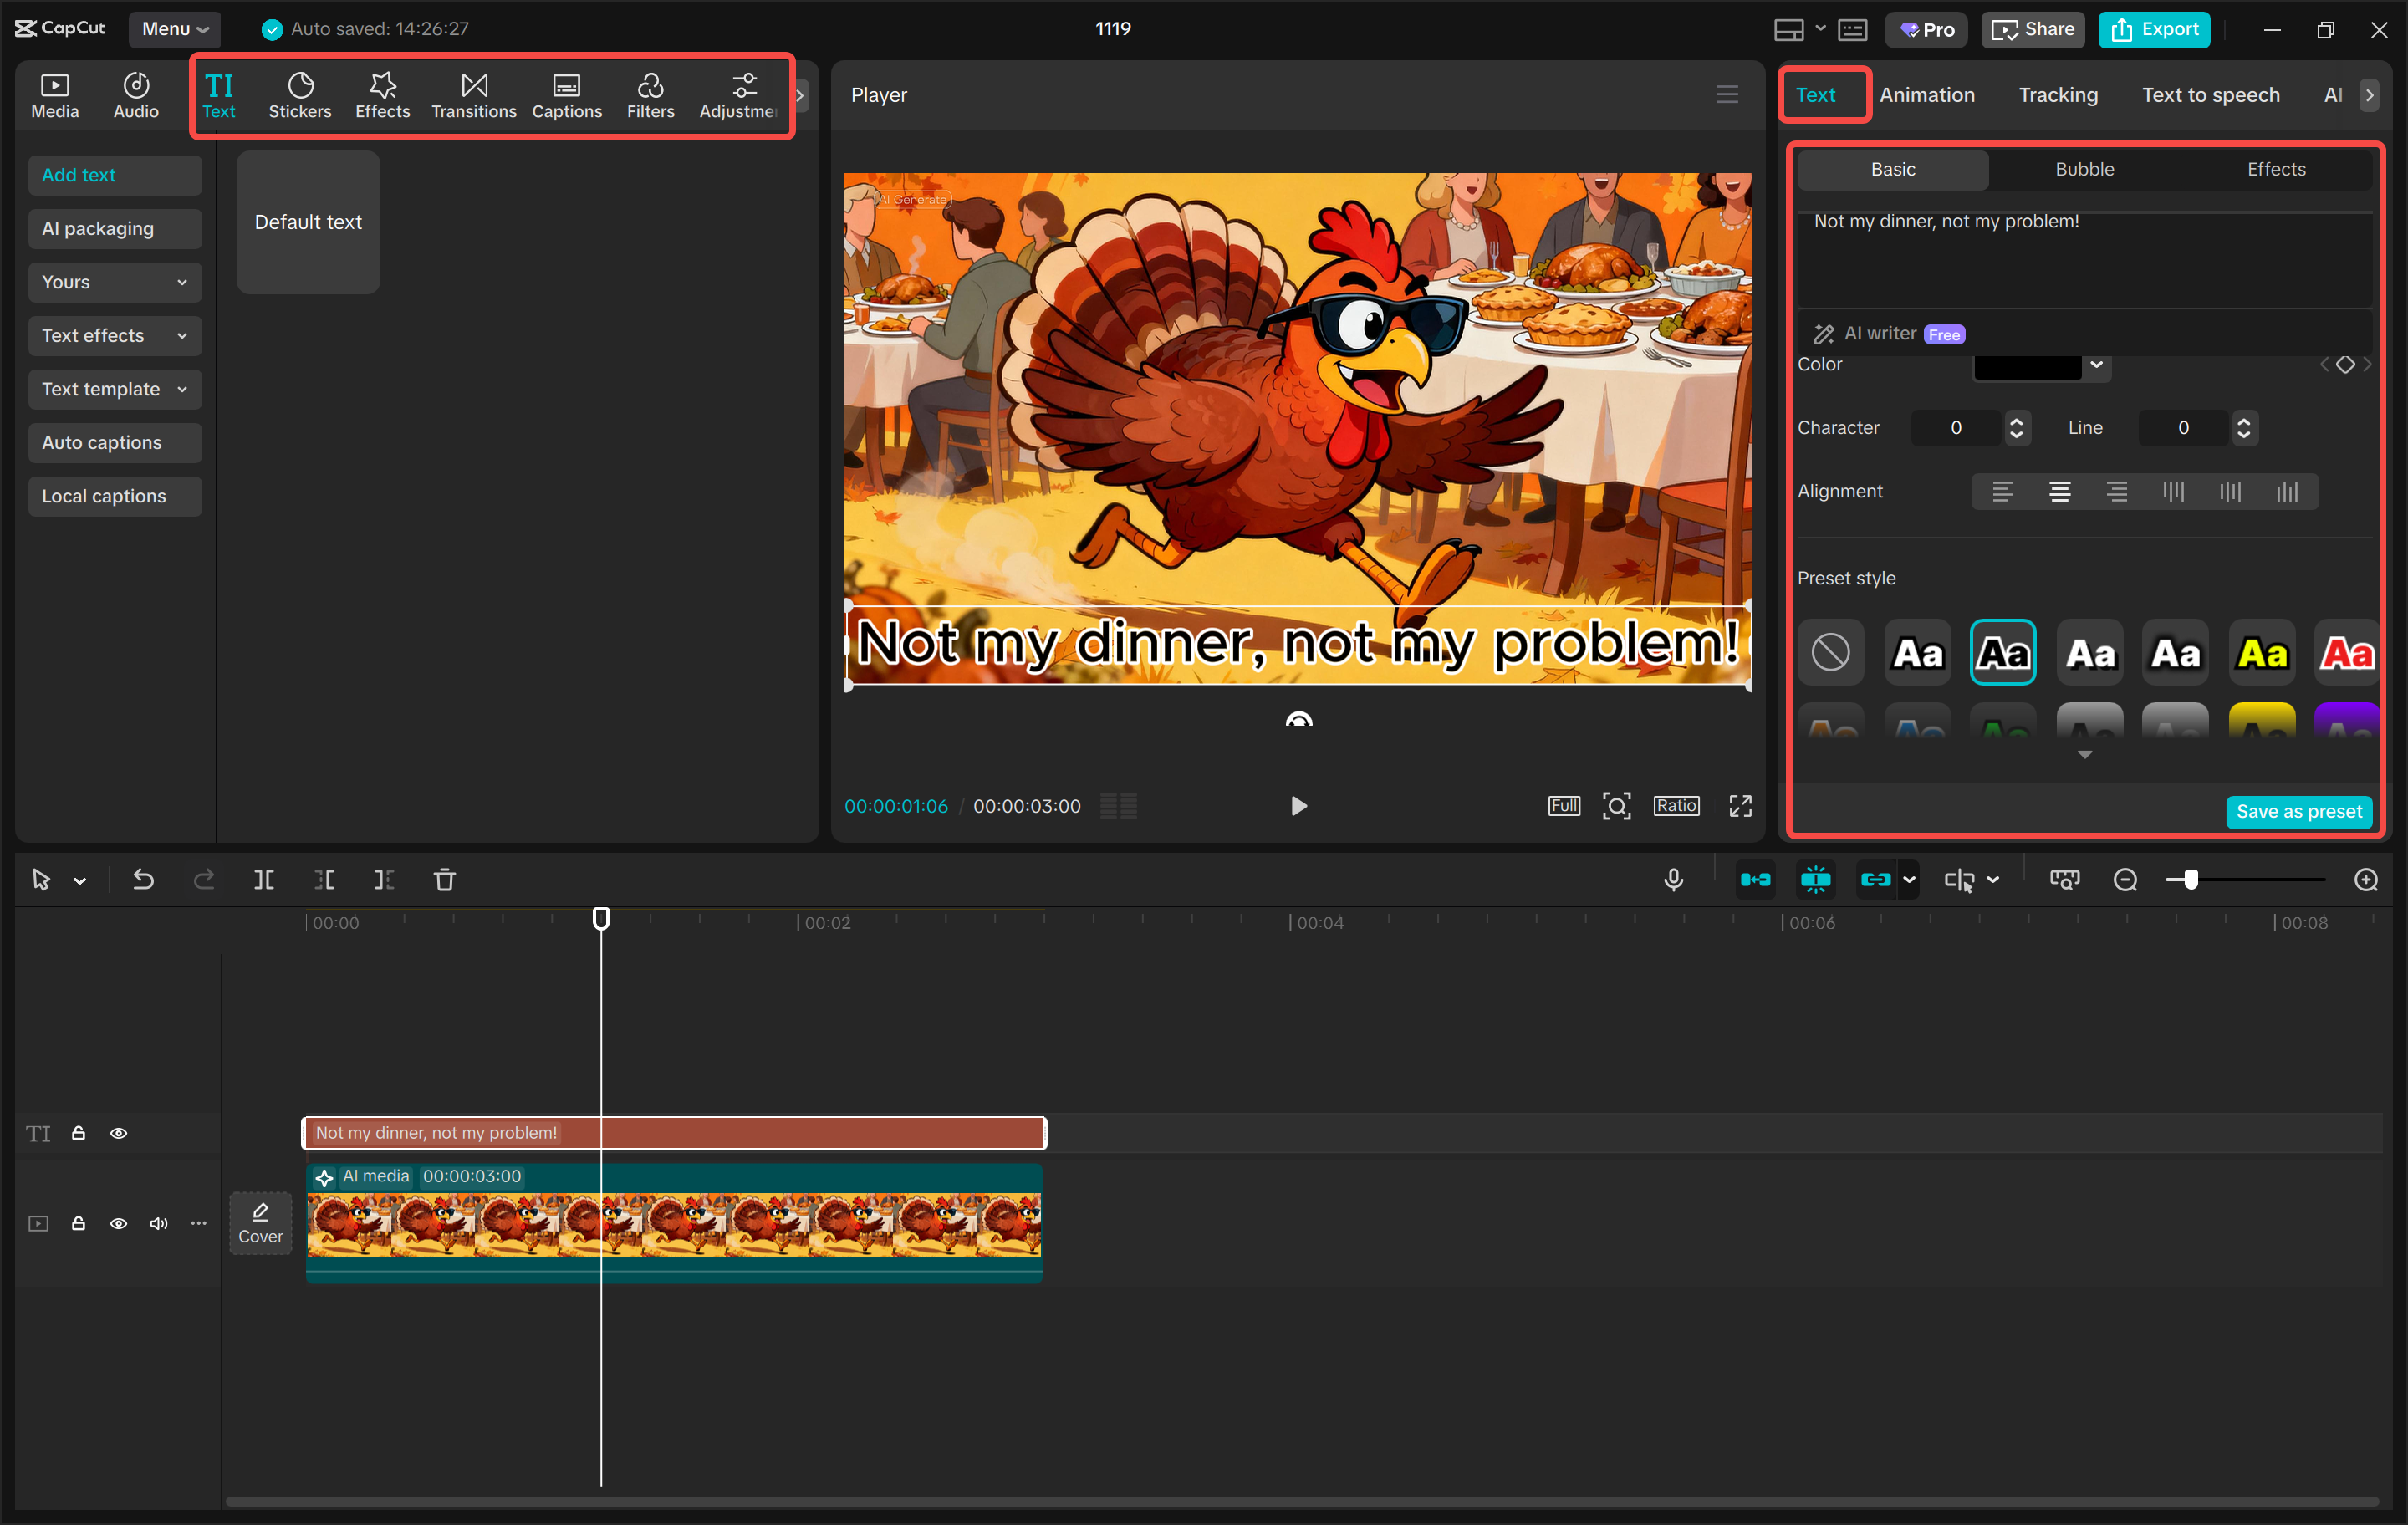Click Save as preset button

pyautogui.click(x=2298, y=811)
